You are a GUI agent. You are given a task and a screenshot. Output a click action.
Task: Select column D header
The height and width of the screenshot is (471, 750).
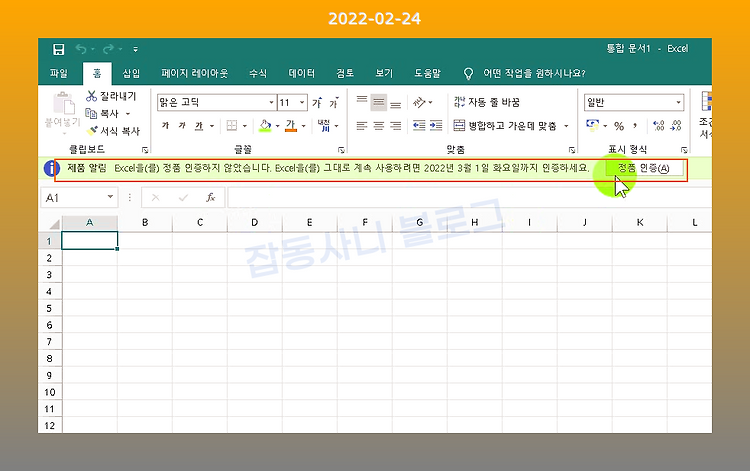point(254,222)
